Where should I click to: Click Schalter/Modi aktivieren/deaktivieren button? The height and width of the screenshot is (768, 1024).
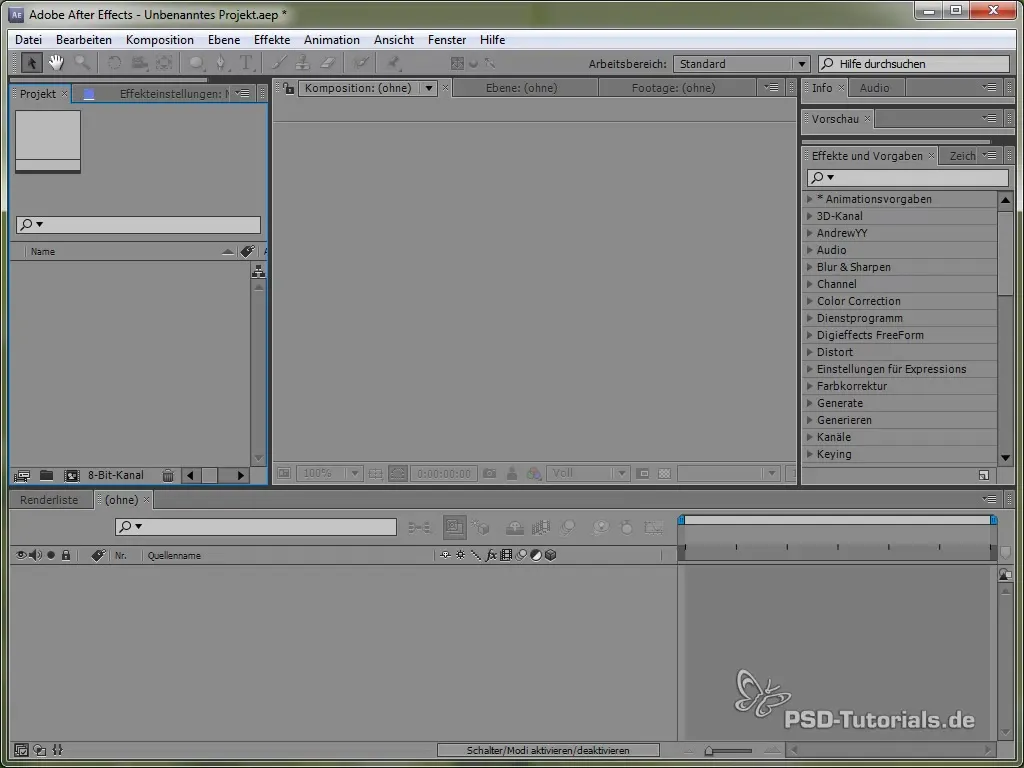pos(548,750)
